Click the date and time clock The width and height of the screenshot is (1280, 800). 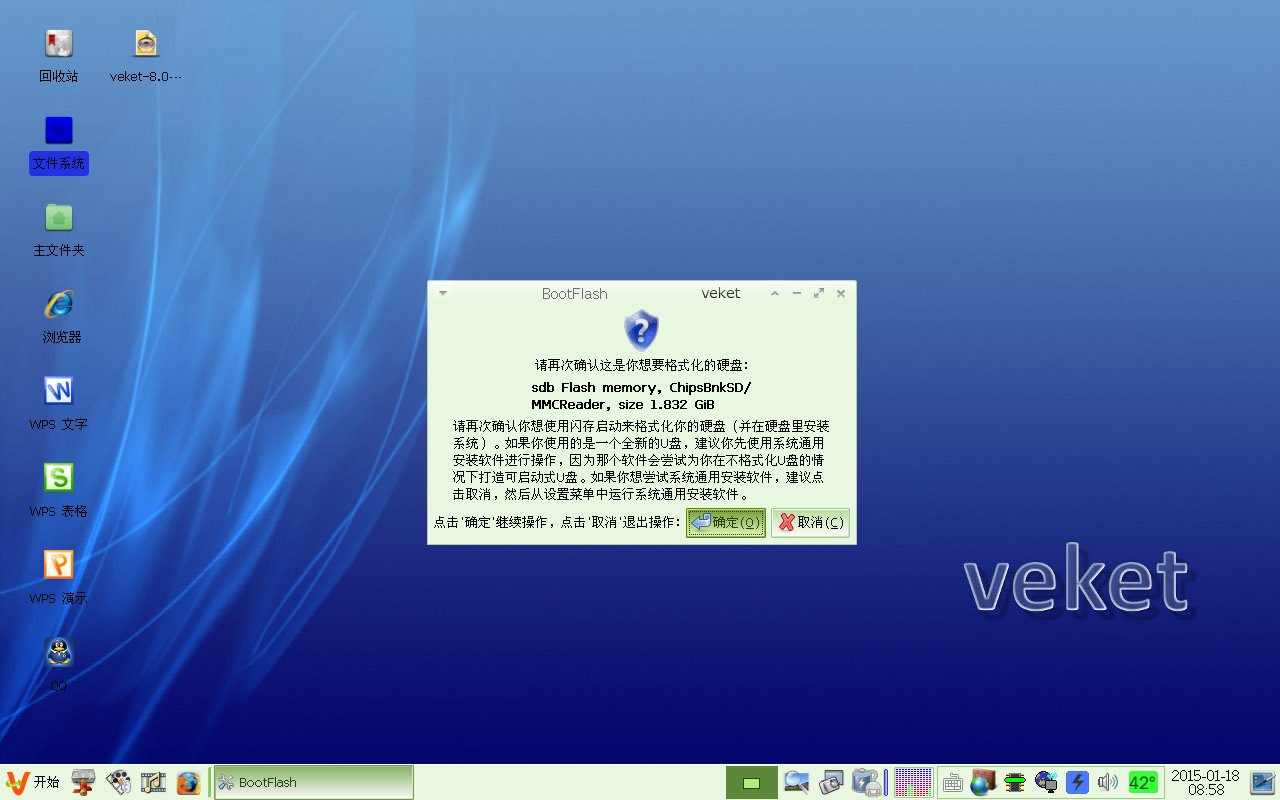1205,782
